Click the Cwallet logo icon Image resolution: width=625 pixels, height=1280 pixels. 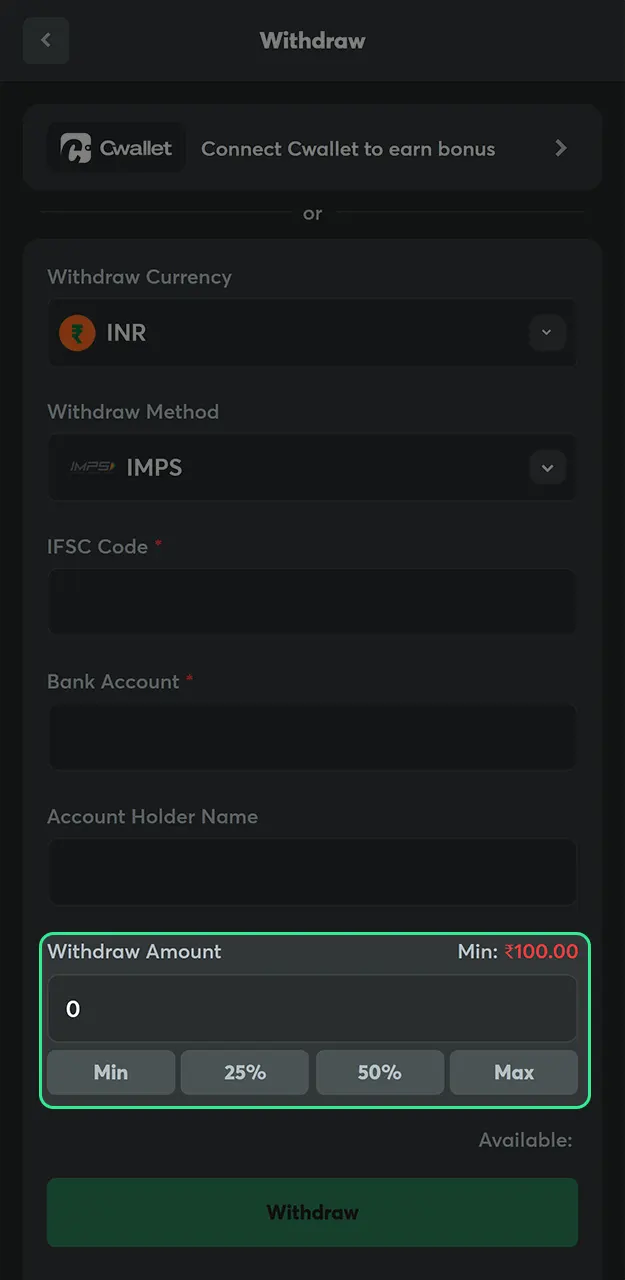75,147
